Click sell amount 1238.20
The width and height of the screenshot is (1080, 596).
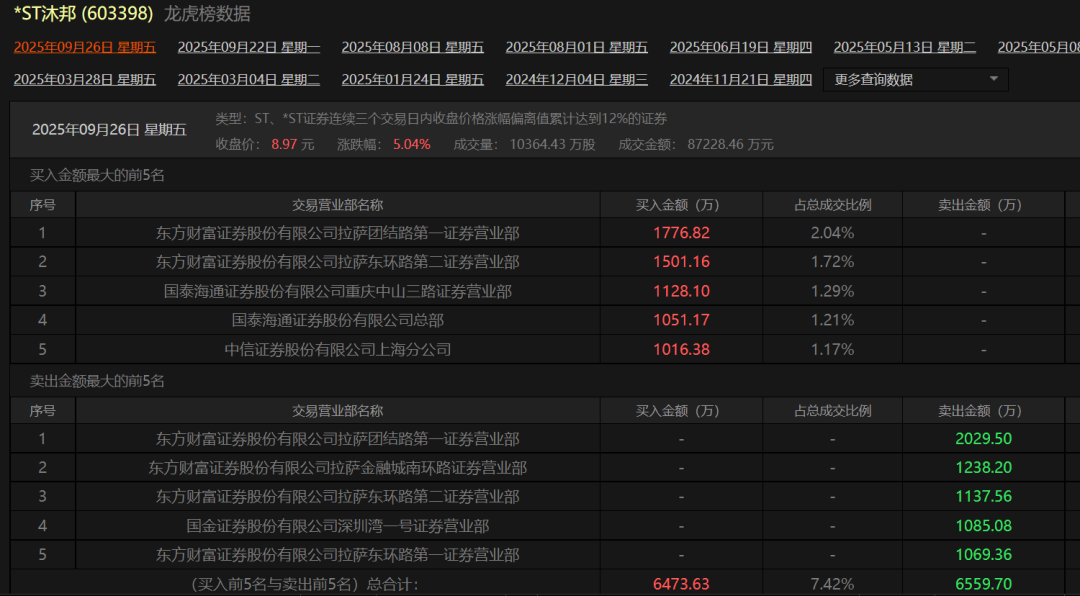[984, 468]
